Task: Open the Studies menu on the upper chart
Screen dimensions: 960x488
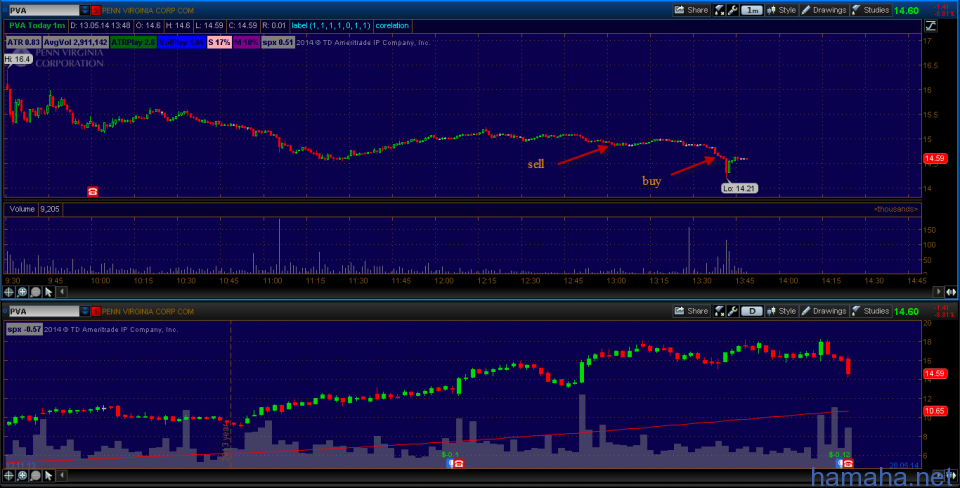Action: tap(870, 10)
